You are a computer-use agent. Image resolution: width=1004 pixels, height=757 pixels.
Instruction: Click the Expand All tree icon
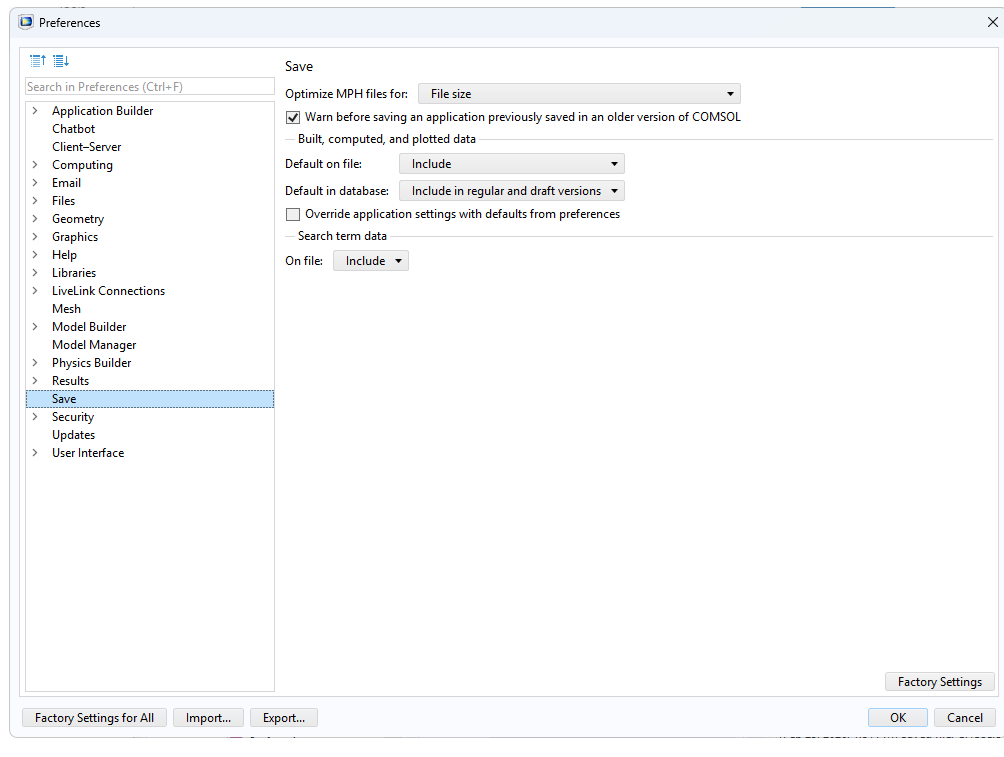60,61
